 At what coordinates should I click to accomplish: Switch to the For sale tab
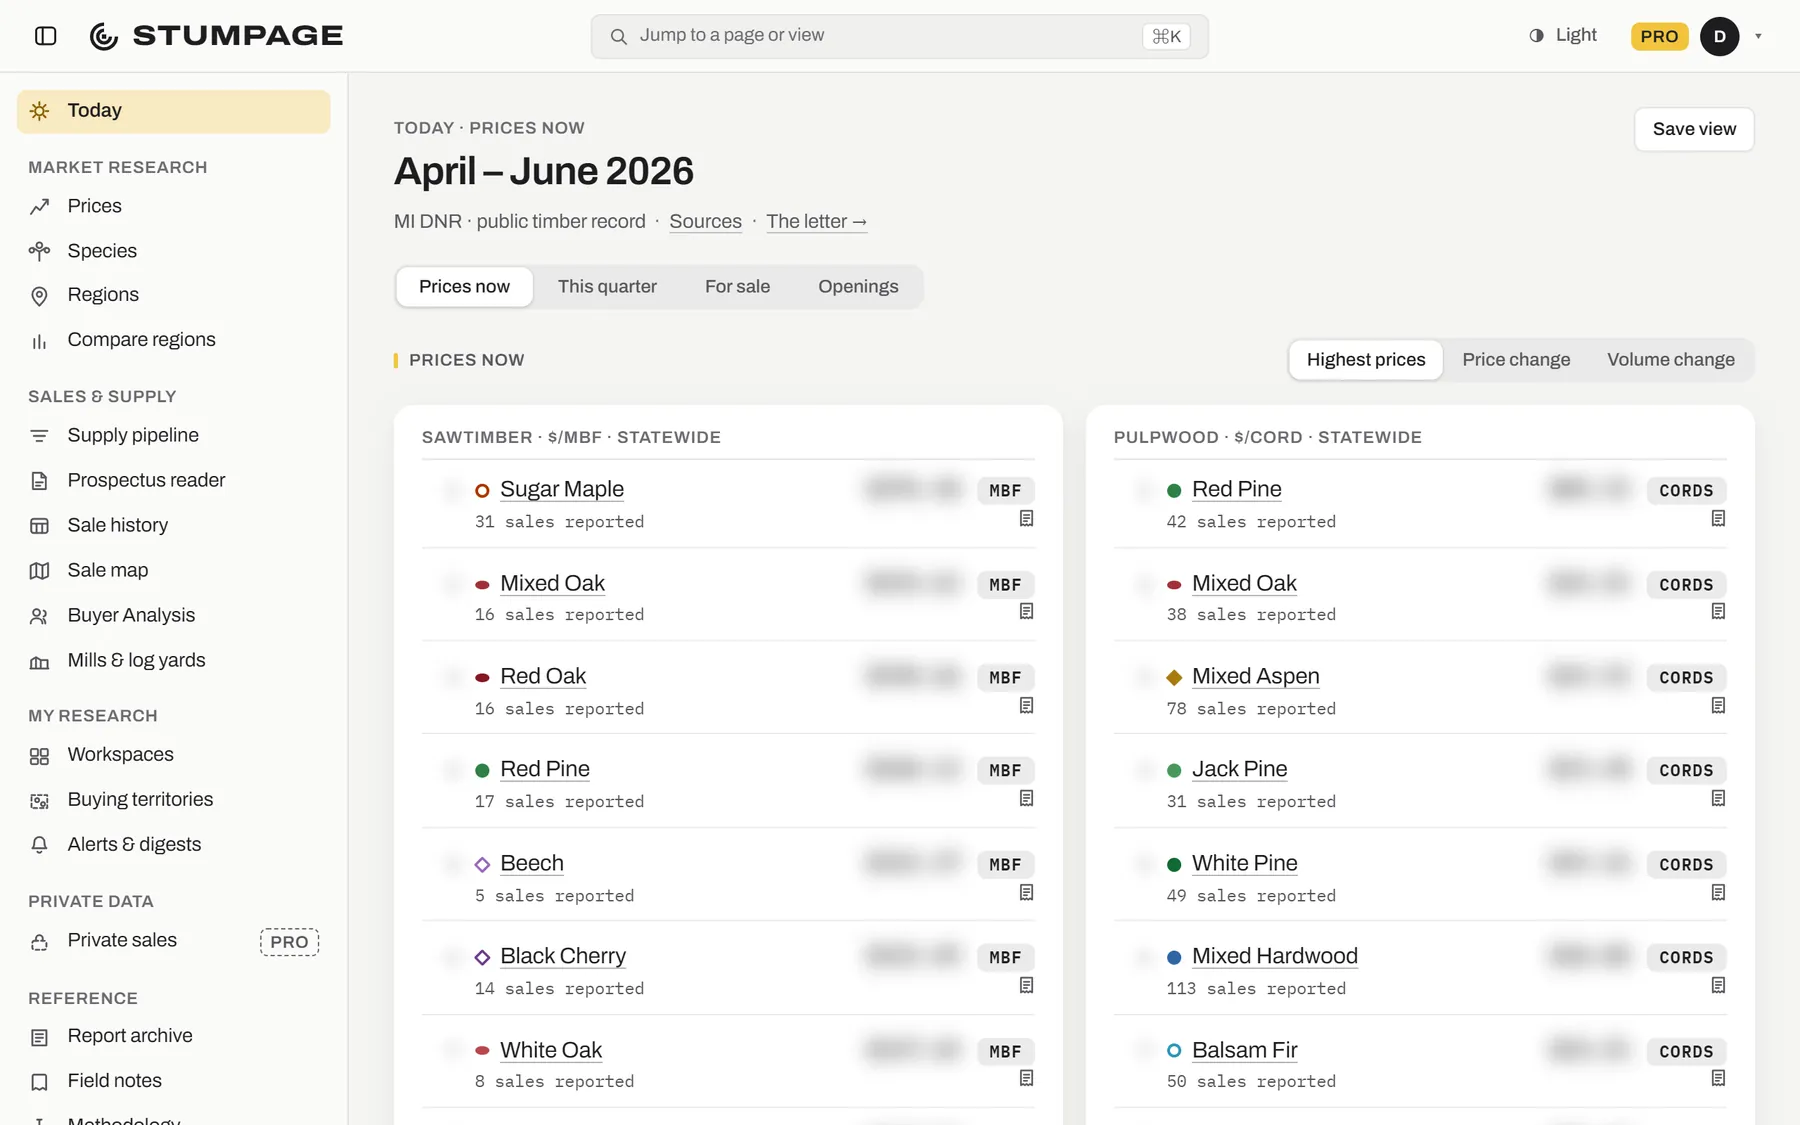click(737, 287)
